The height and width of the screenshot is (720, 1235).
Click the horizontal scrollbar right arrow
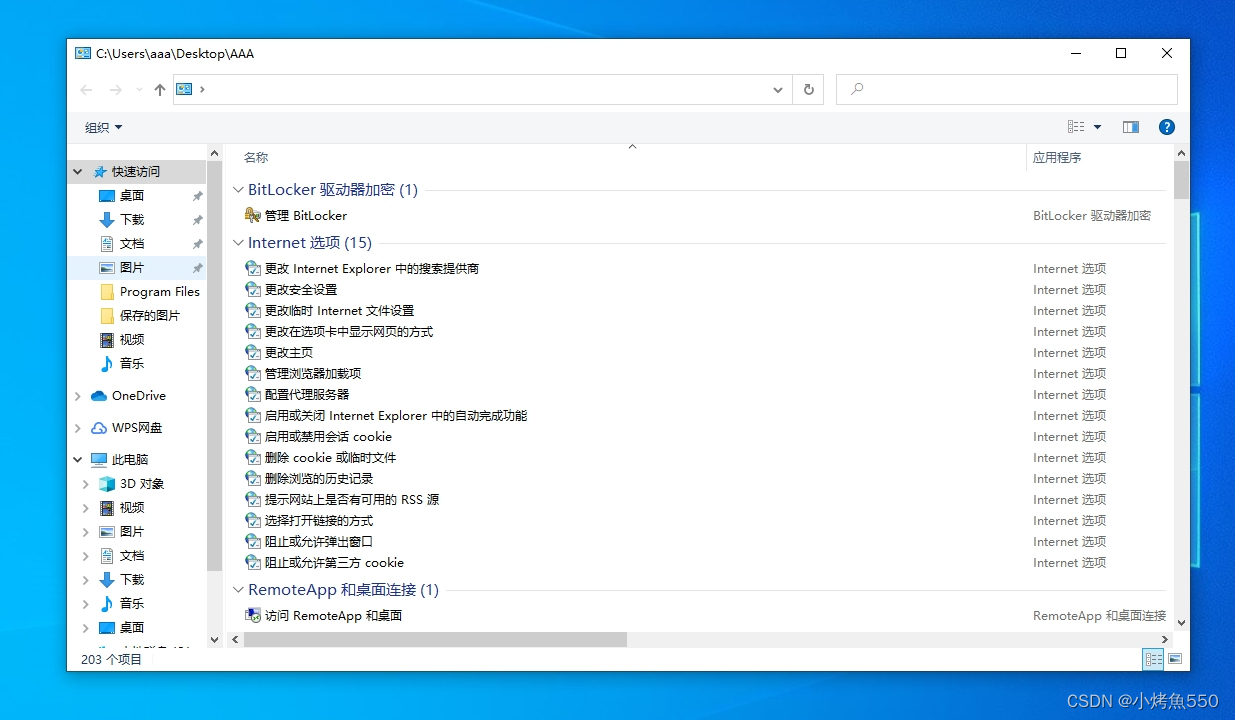point(1165,639)
